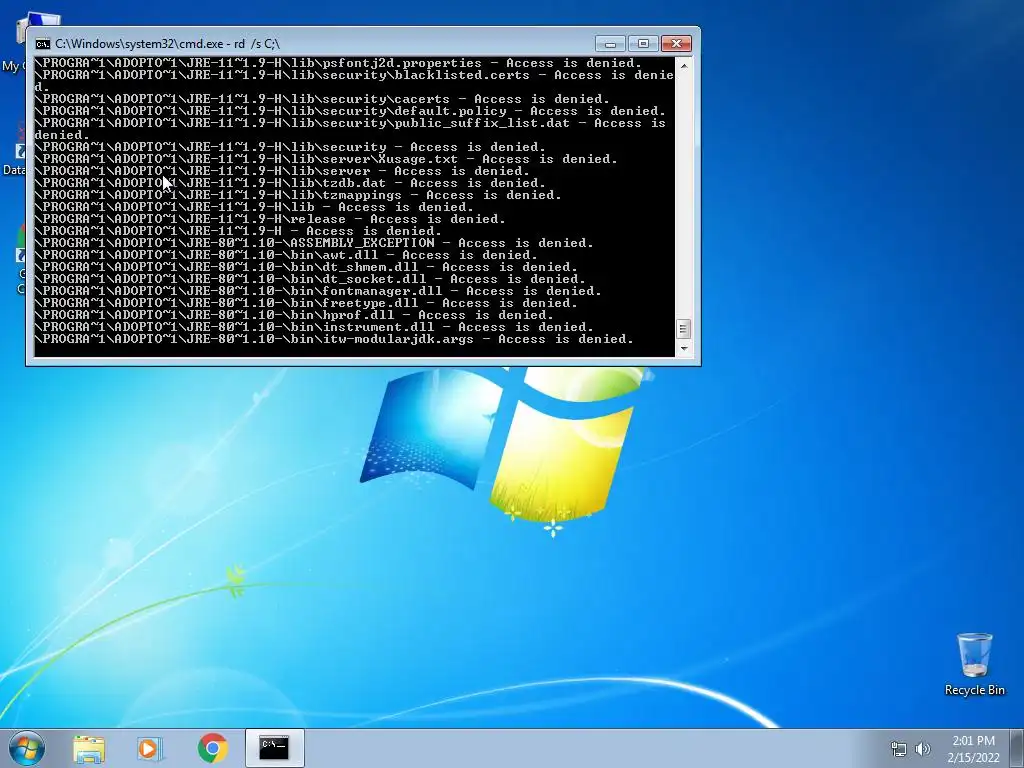Screen dimensions: 1024x768
Task: Click the Show desktop button at taskbar end
Action: (1017, 748)
